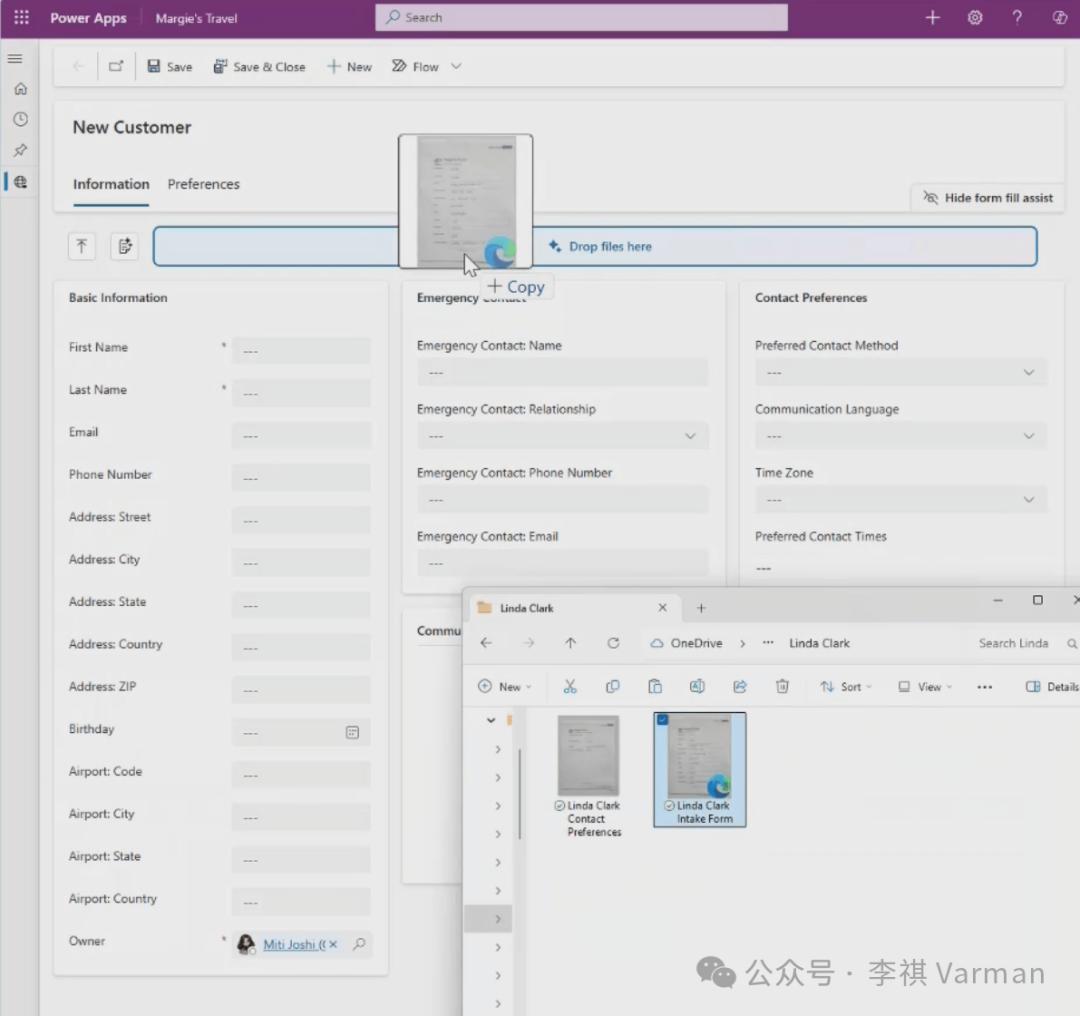
Task: Open the Miti Joshi owner link
Action: [x=295, y=944]
